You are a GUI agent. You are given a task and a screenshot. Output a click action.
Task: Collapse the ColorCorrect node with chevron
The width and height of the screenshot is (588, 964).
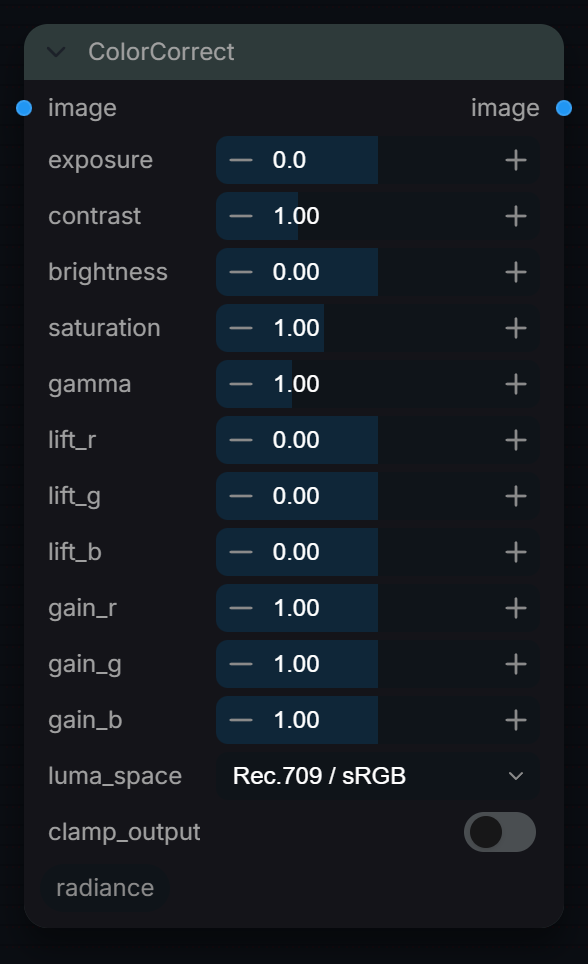(56, 52)
